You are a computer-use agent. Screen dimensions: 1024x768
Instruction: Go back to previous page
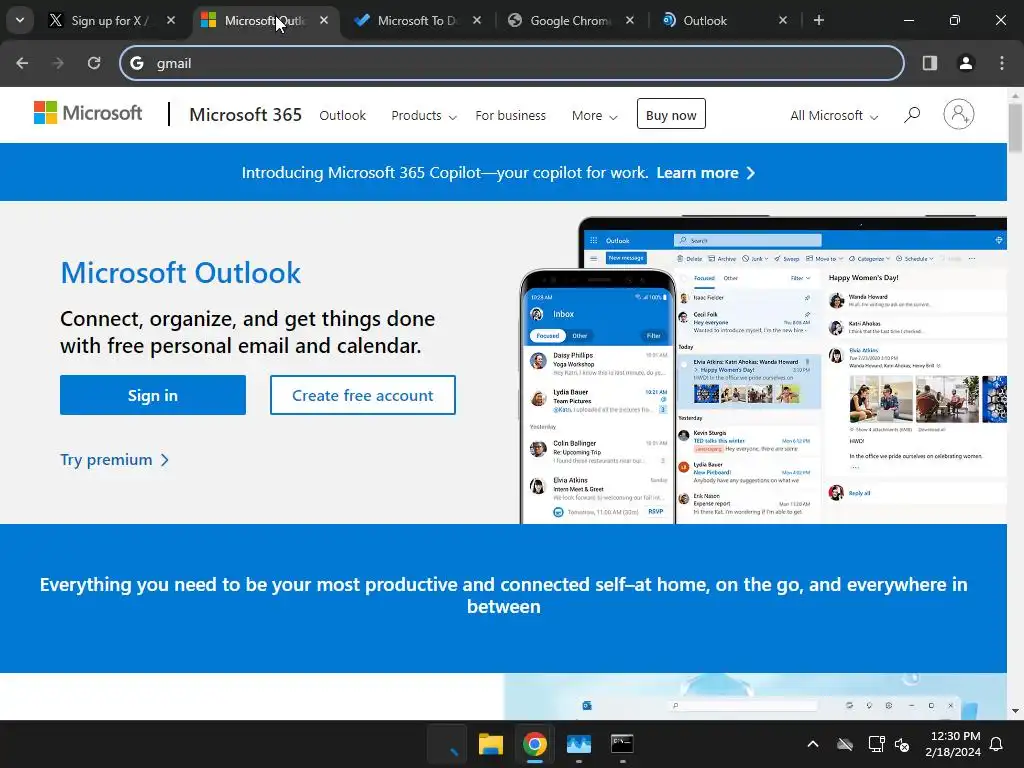[22, 63]
